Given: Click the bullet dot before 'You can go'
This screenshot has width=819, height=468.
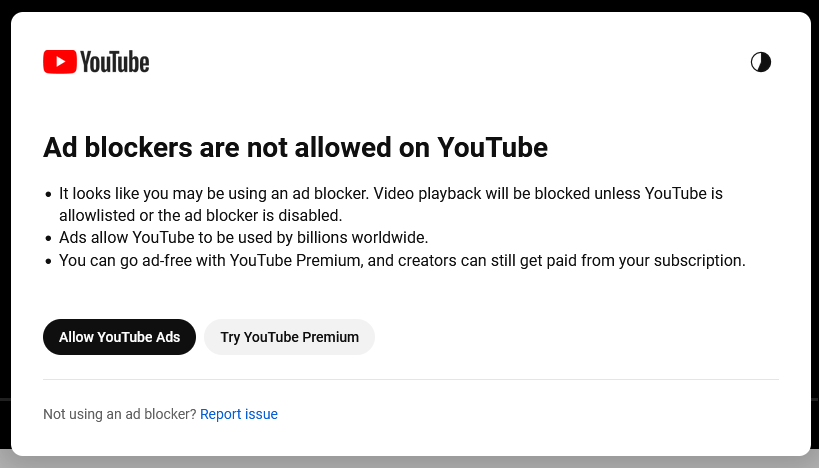Looking at the screenshot, I should 49,261.
